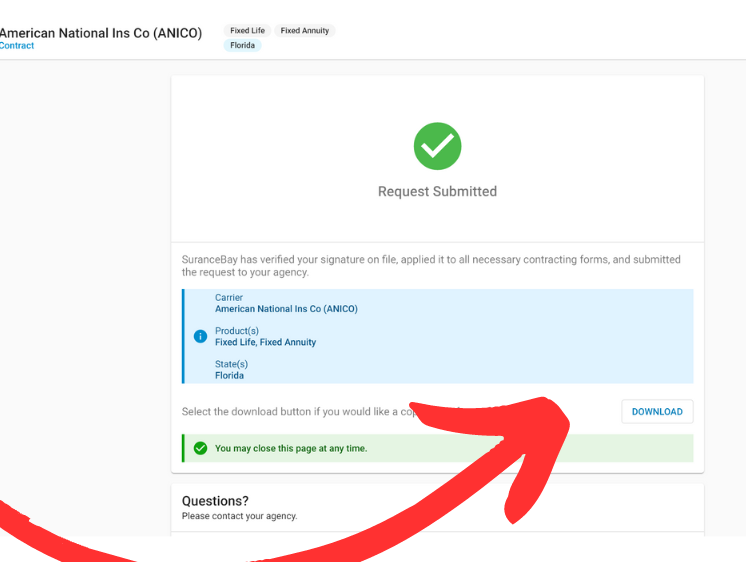
Task: Open the Contract link under carrier name
Action: (17, 46)
